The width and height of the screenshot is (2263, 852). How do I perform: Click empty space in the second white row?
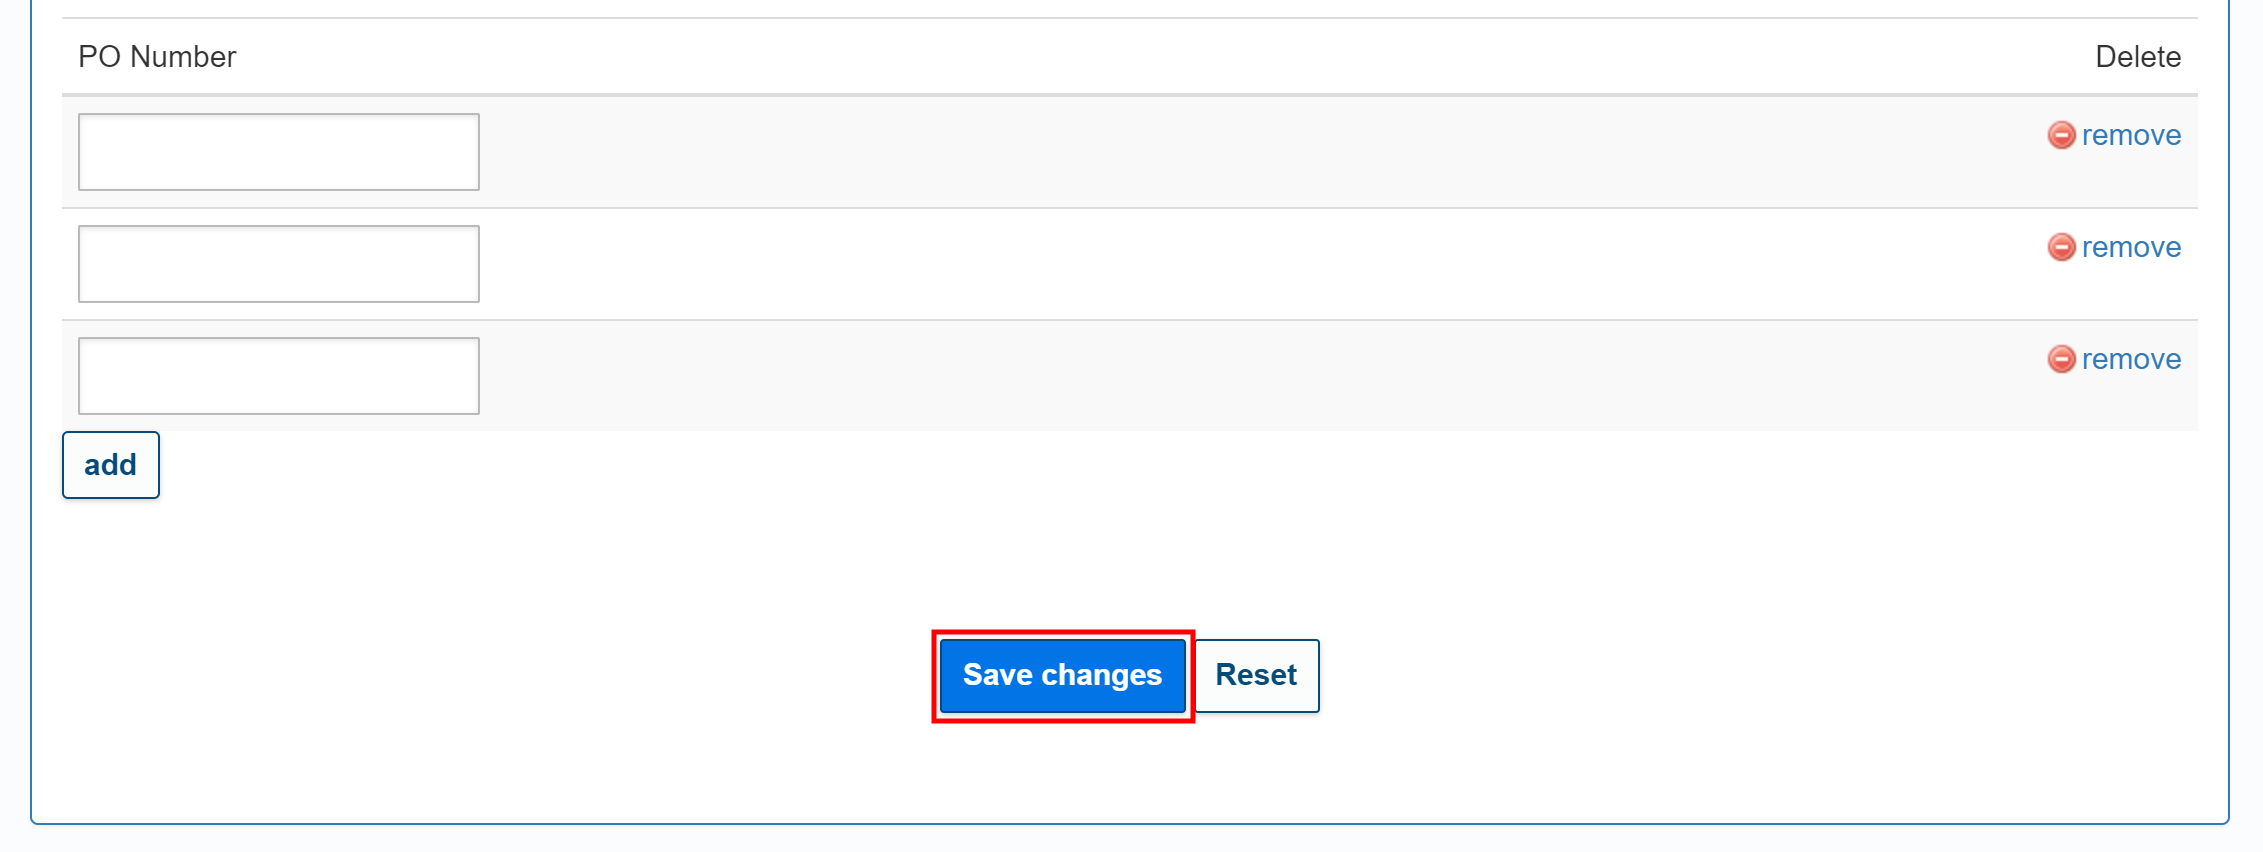coord(1200,264)
